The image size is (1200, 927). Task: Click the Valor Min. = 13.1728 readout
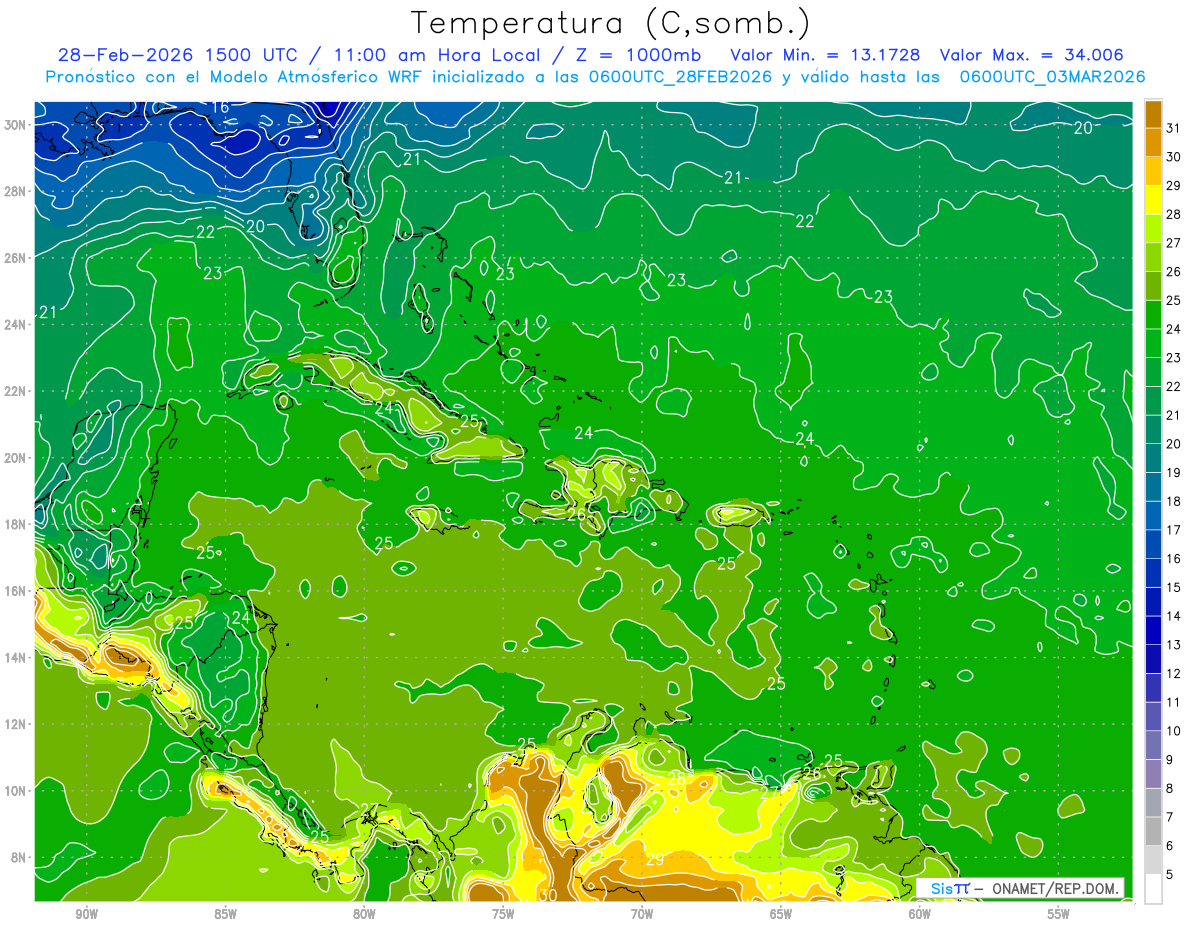[x=825, y=55]
